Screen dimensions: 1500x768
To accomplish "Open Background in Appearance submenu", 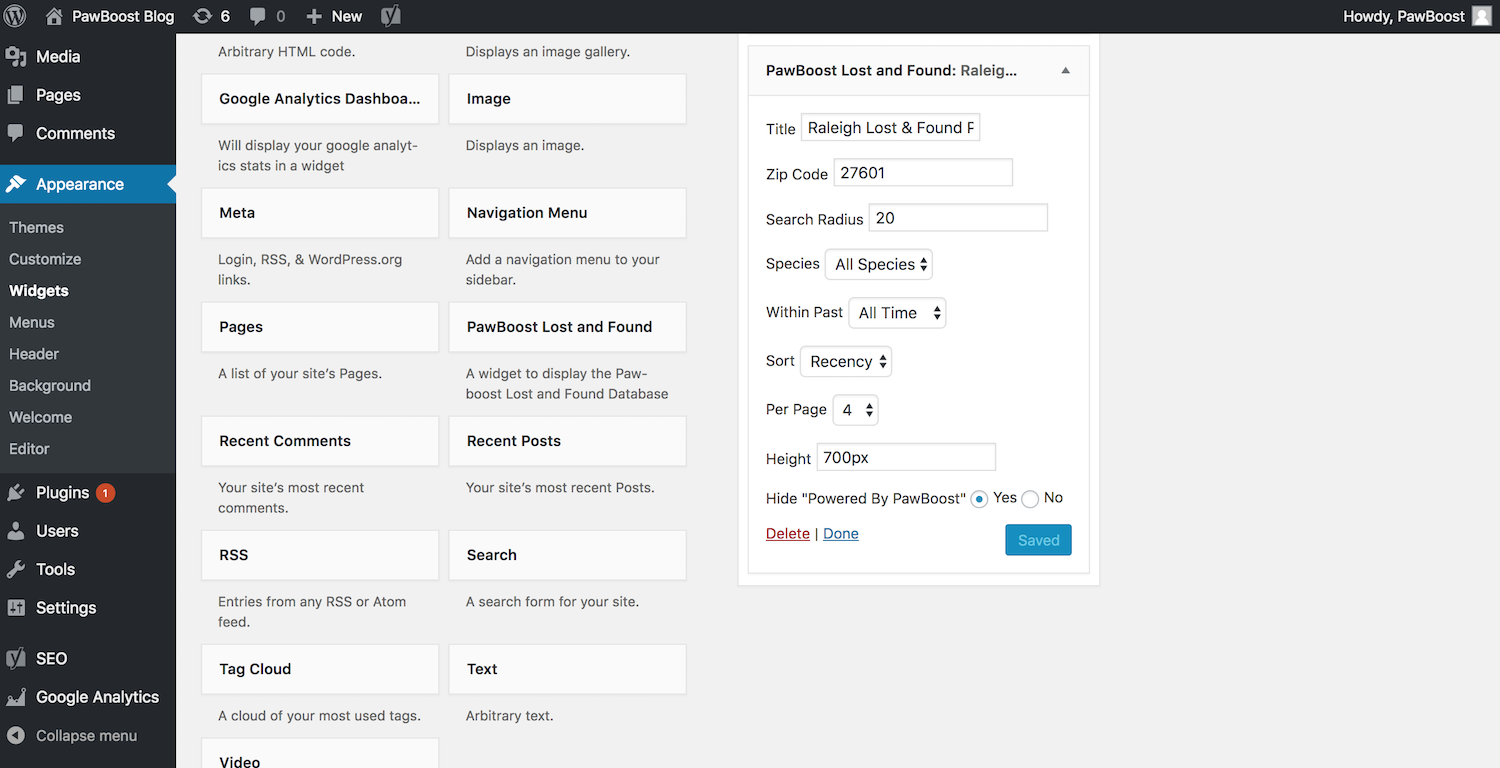I will (x=50, y=385).
